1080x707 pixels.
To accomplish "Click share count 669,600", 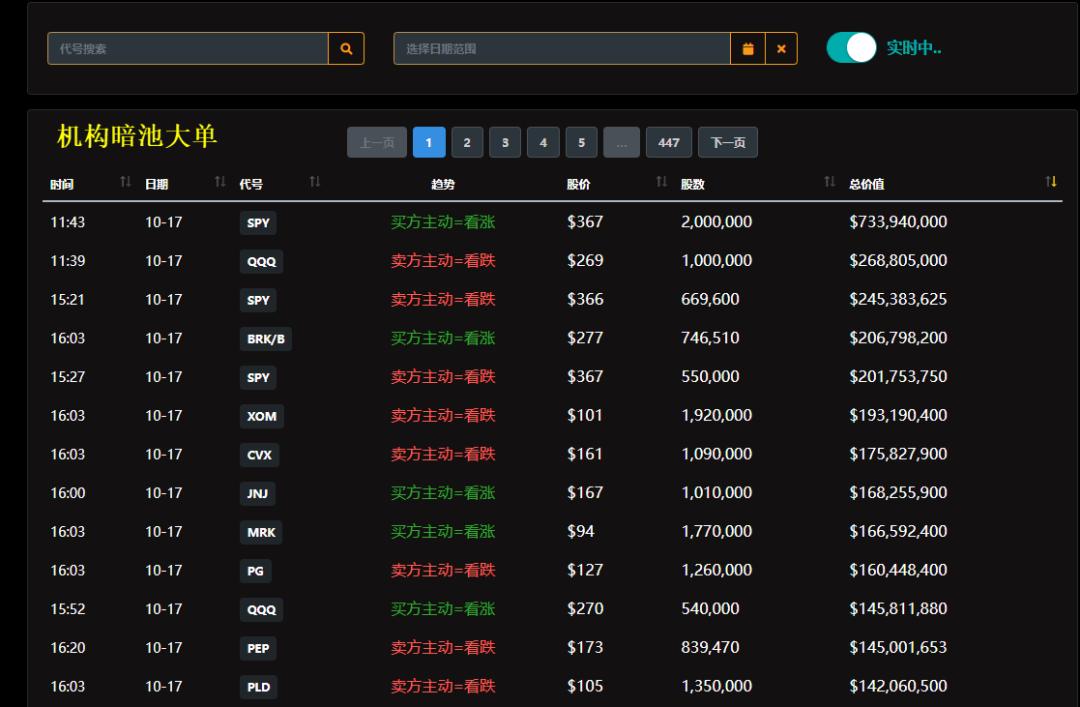I will (710, 299).
